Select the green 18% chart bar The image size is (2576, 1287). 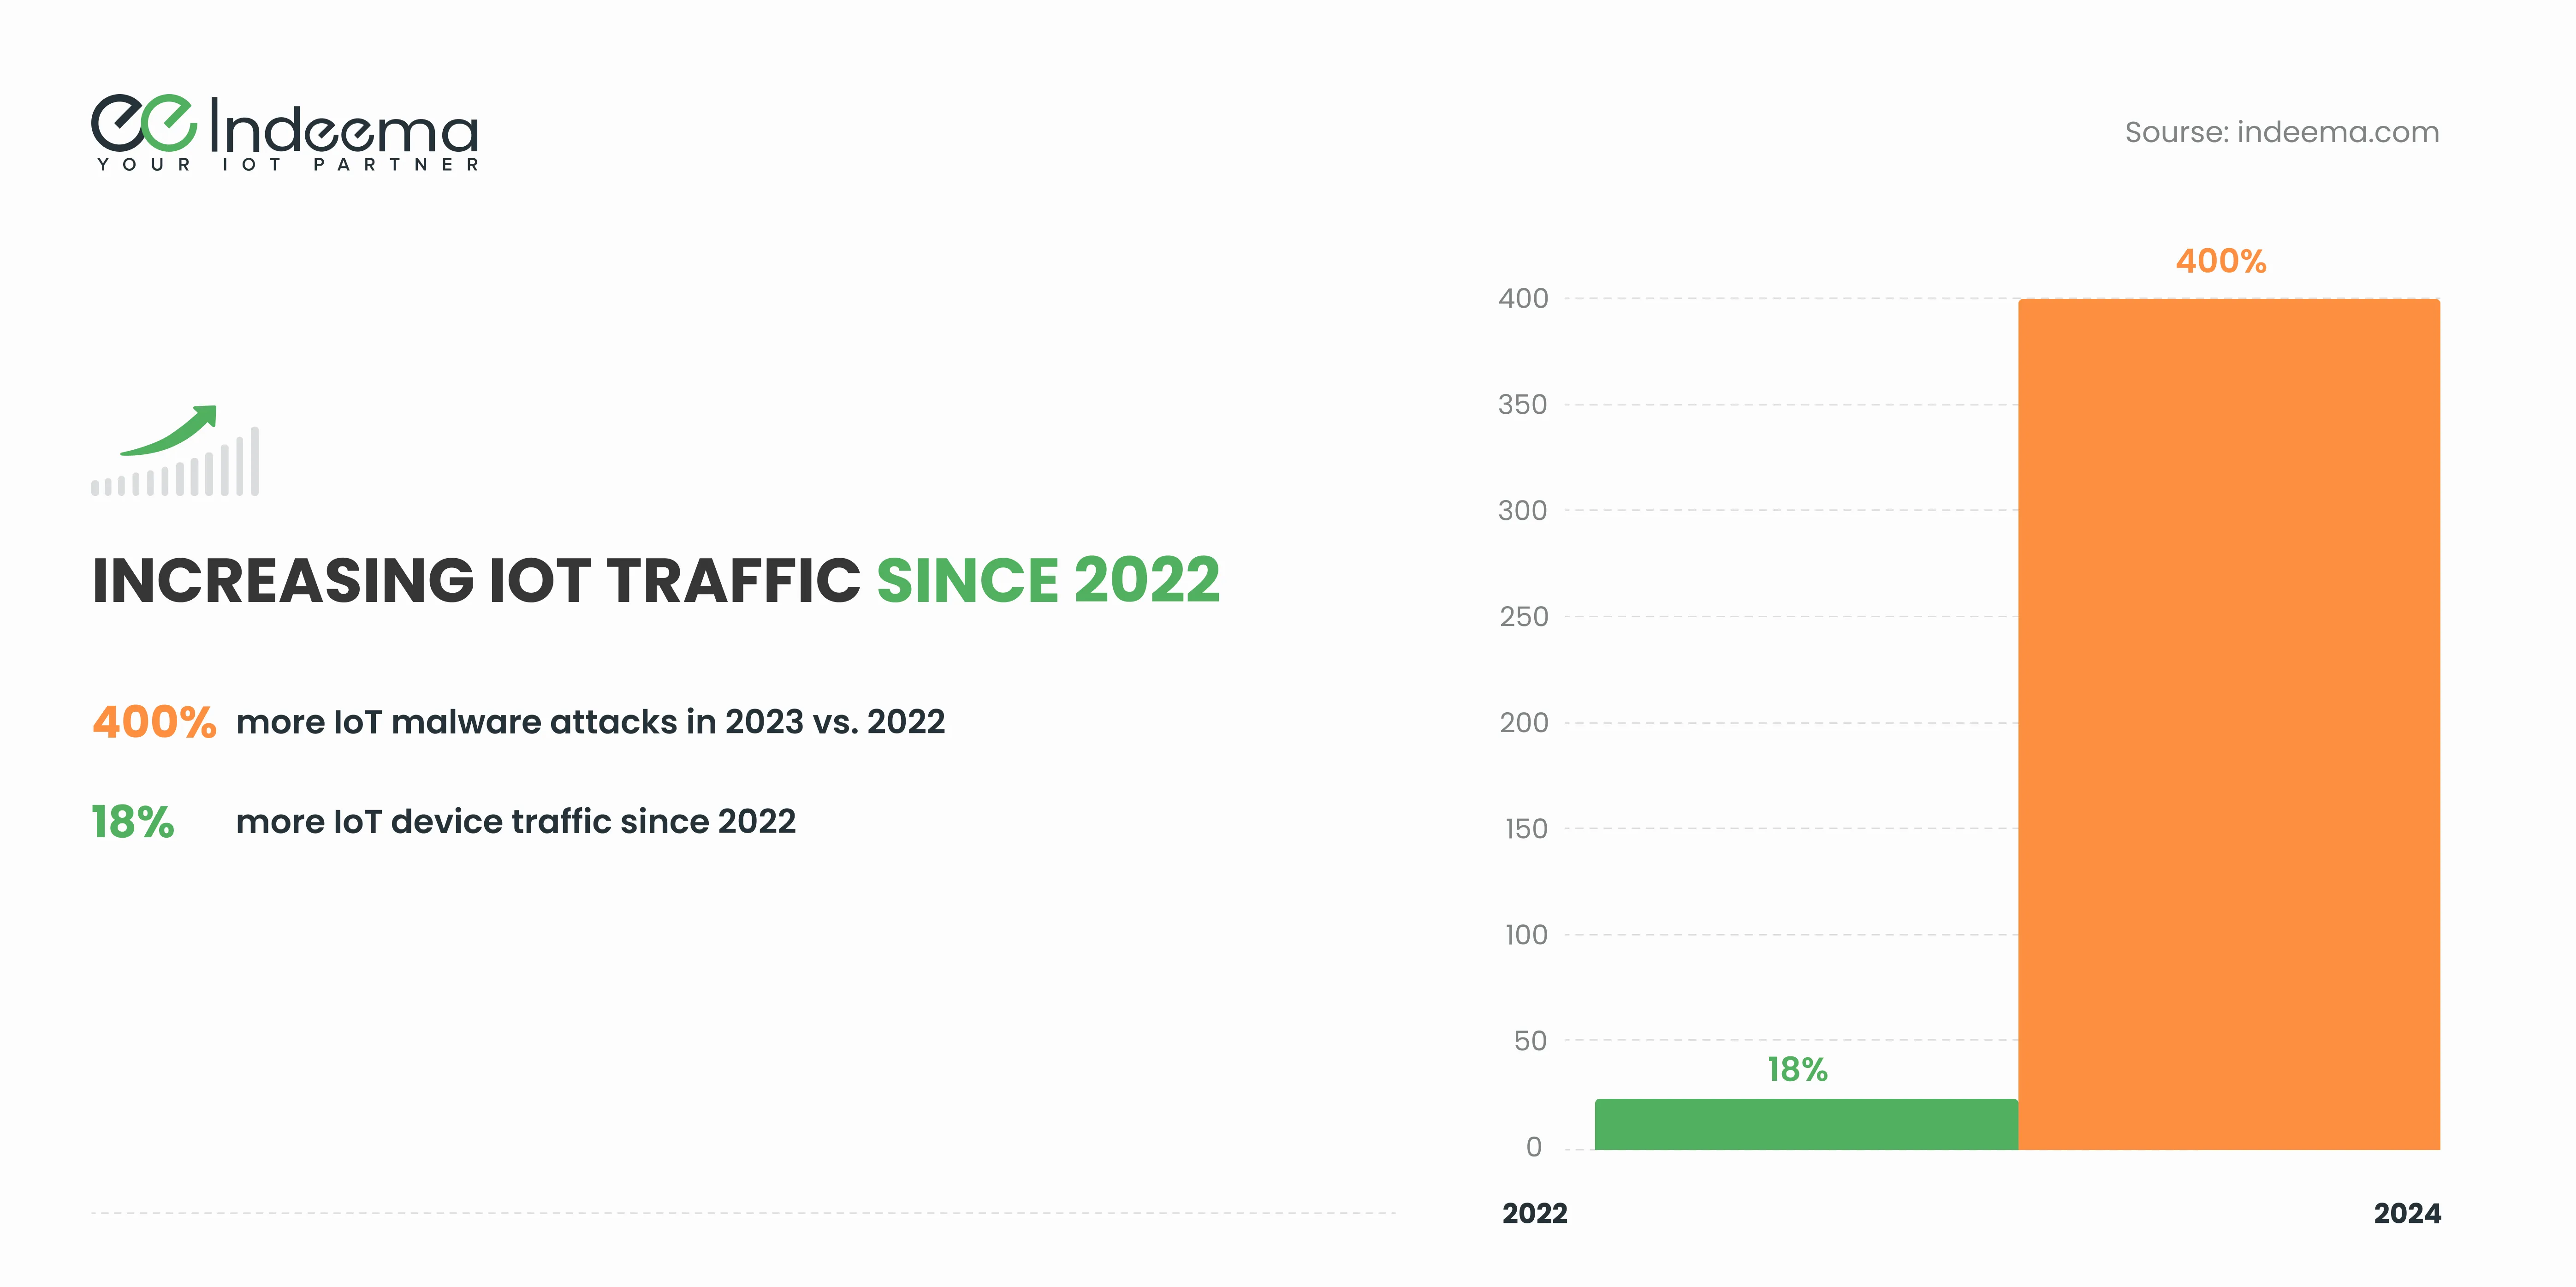pos(1805,1124)
